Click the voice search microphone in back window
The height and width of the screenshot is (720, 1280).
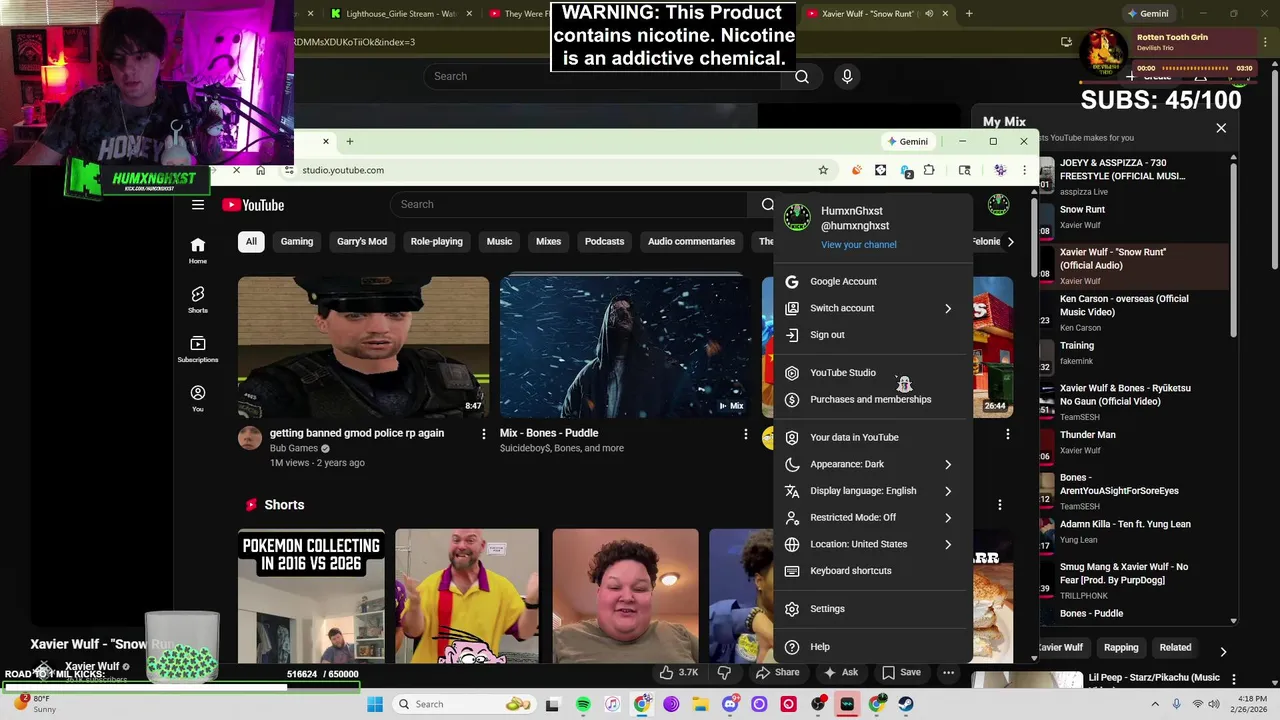(847, 76)
